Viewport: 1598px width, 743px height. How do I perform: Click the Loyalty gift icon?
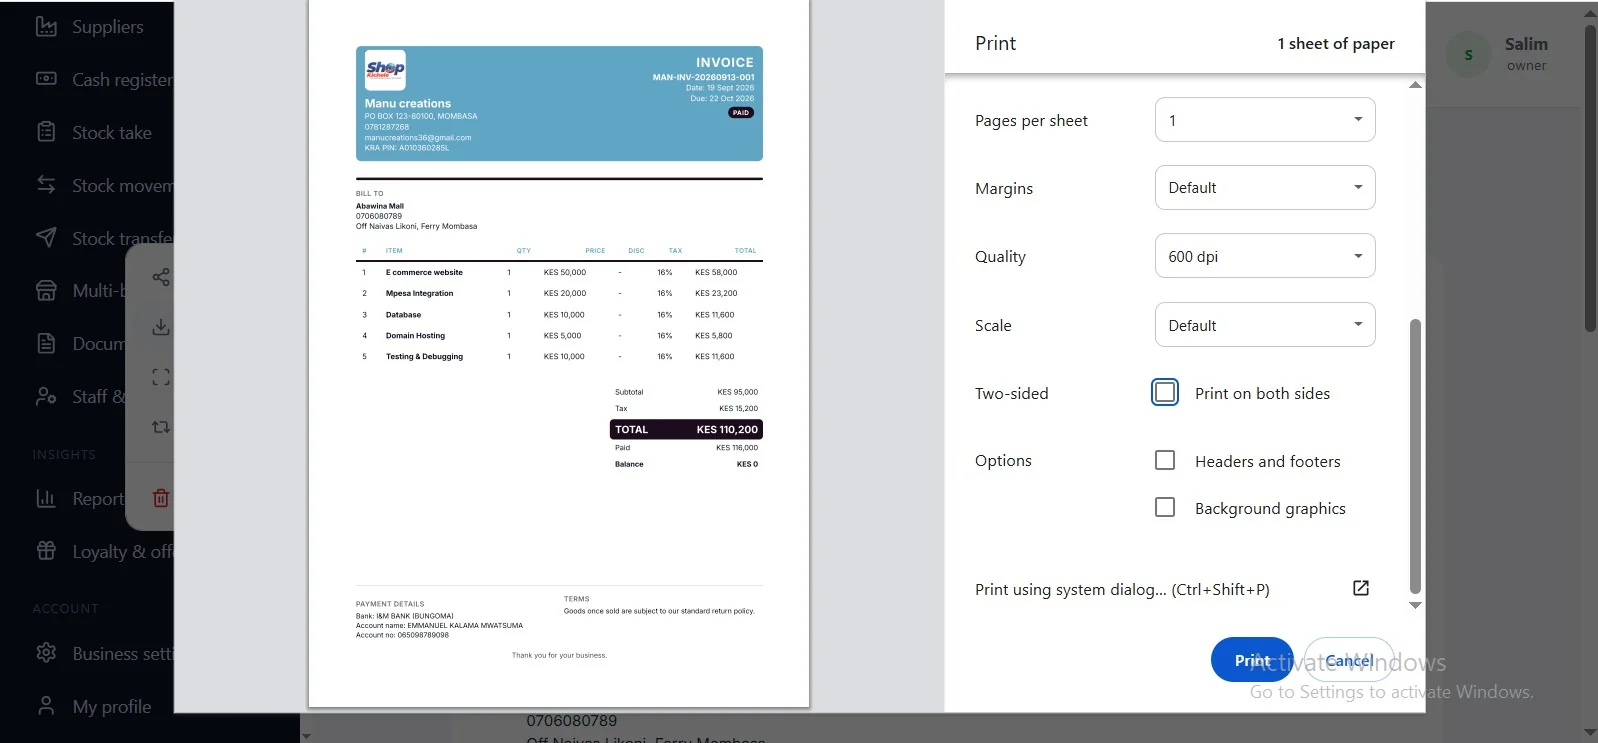pos(46,550)
